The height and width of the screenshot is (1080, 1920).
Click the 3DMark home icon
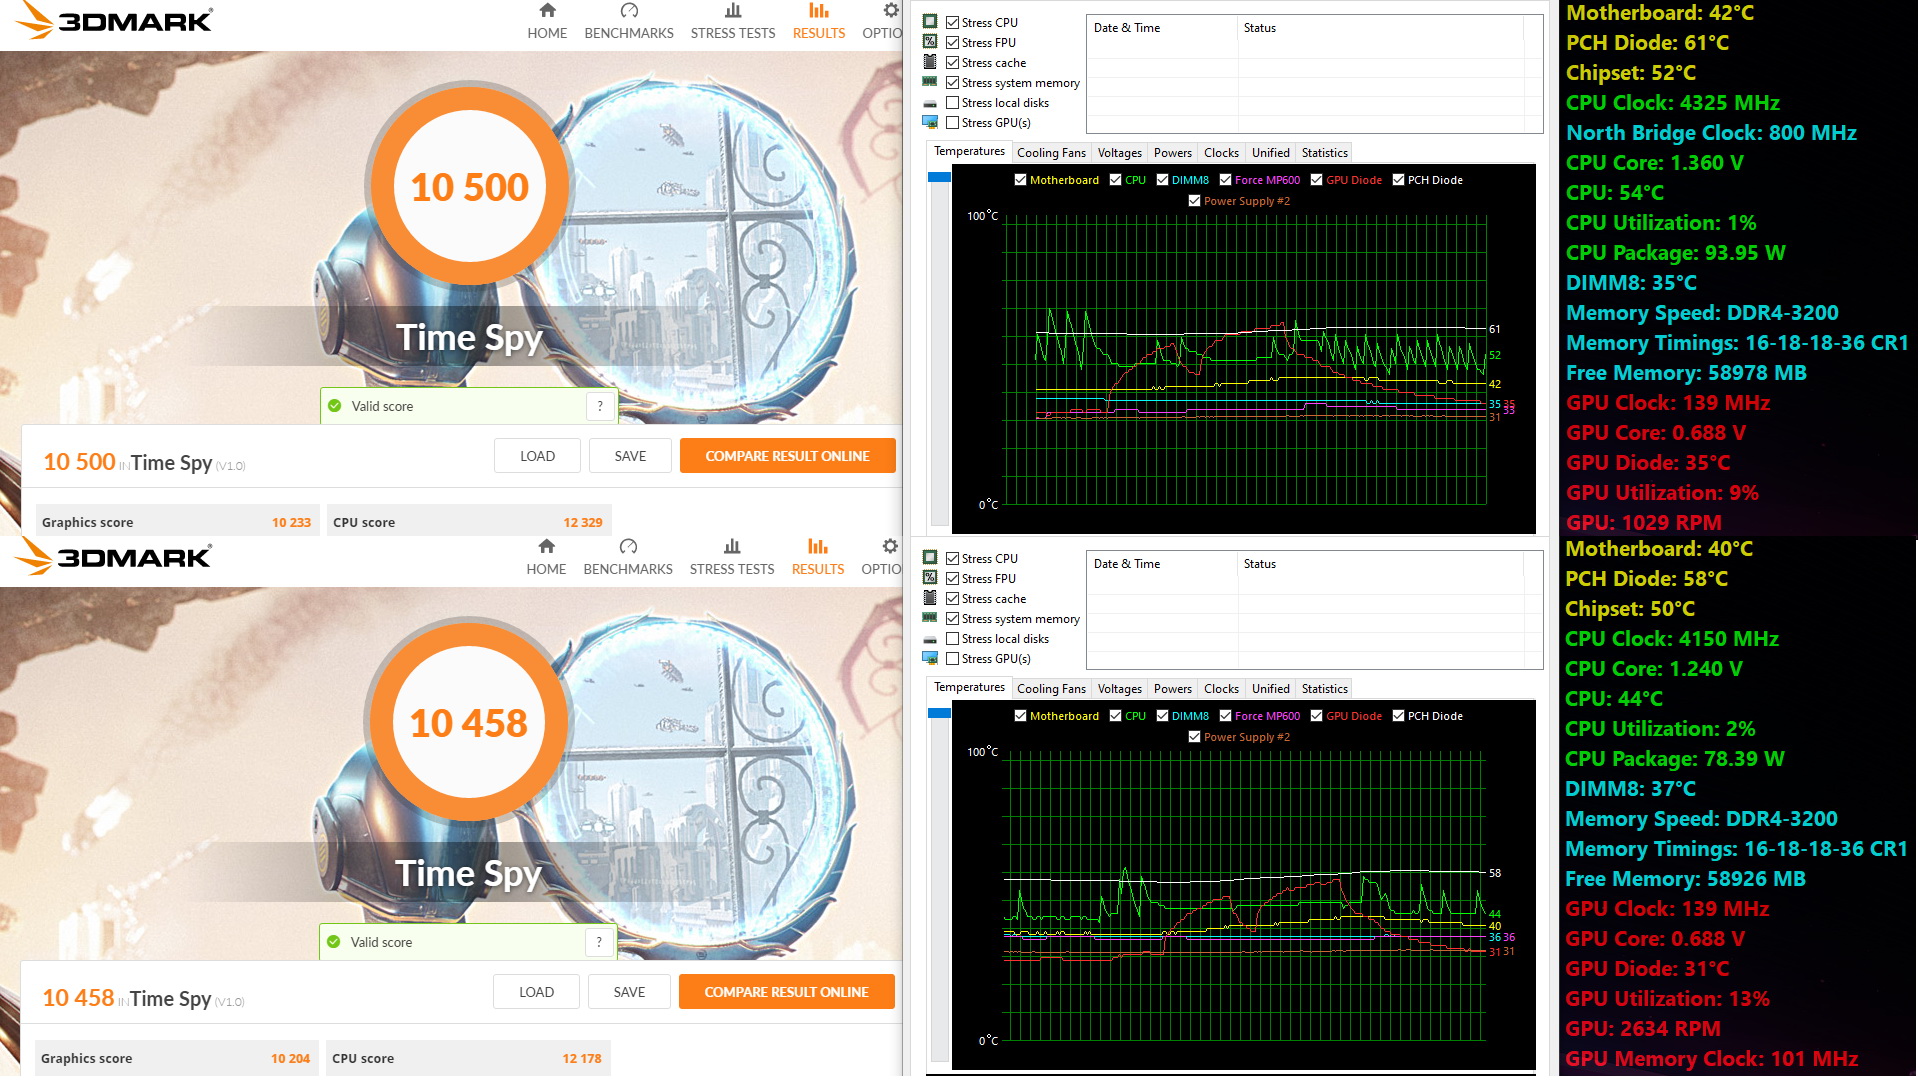coord(545,18)
